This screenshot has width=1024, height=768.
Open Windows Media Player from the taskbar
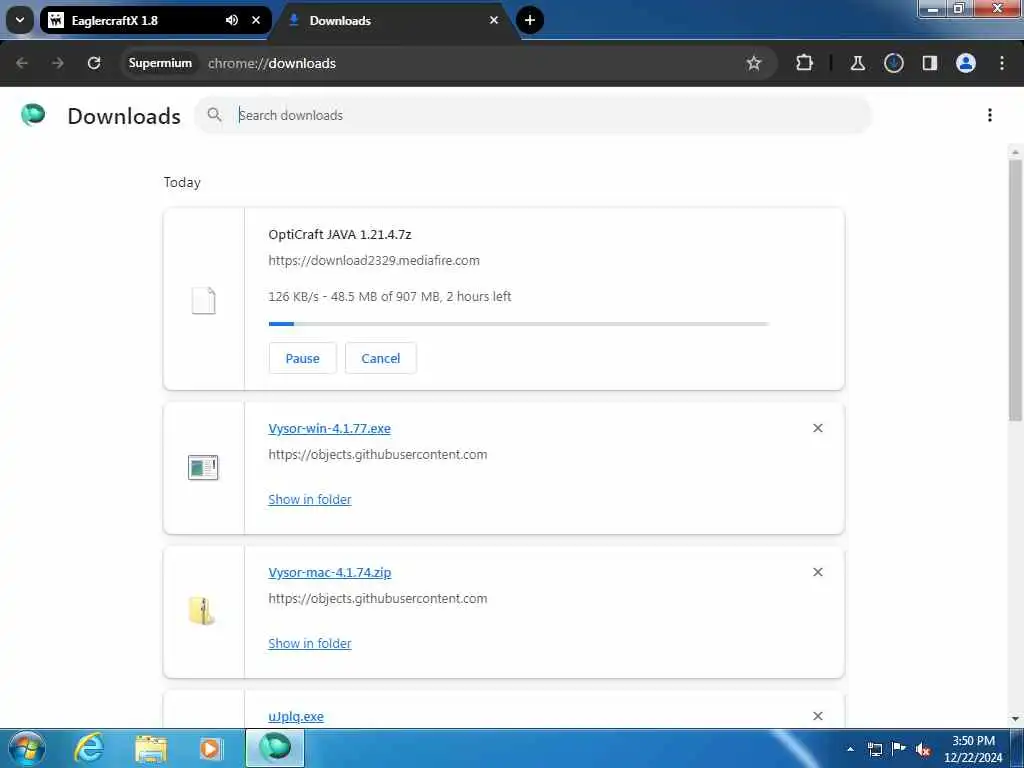point(210,748)
